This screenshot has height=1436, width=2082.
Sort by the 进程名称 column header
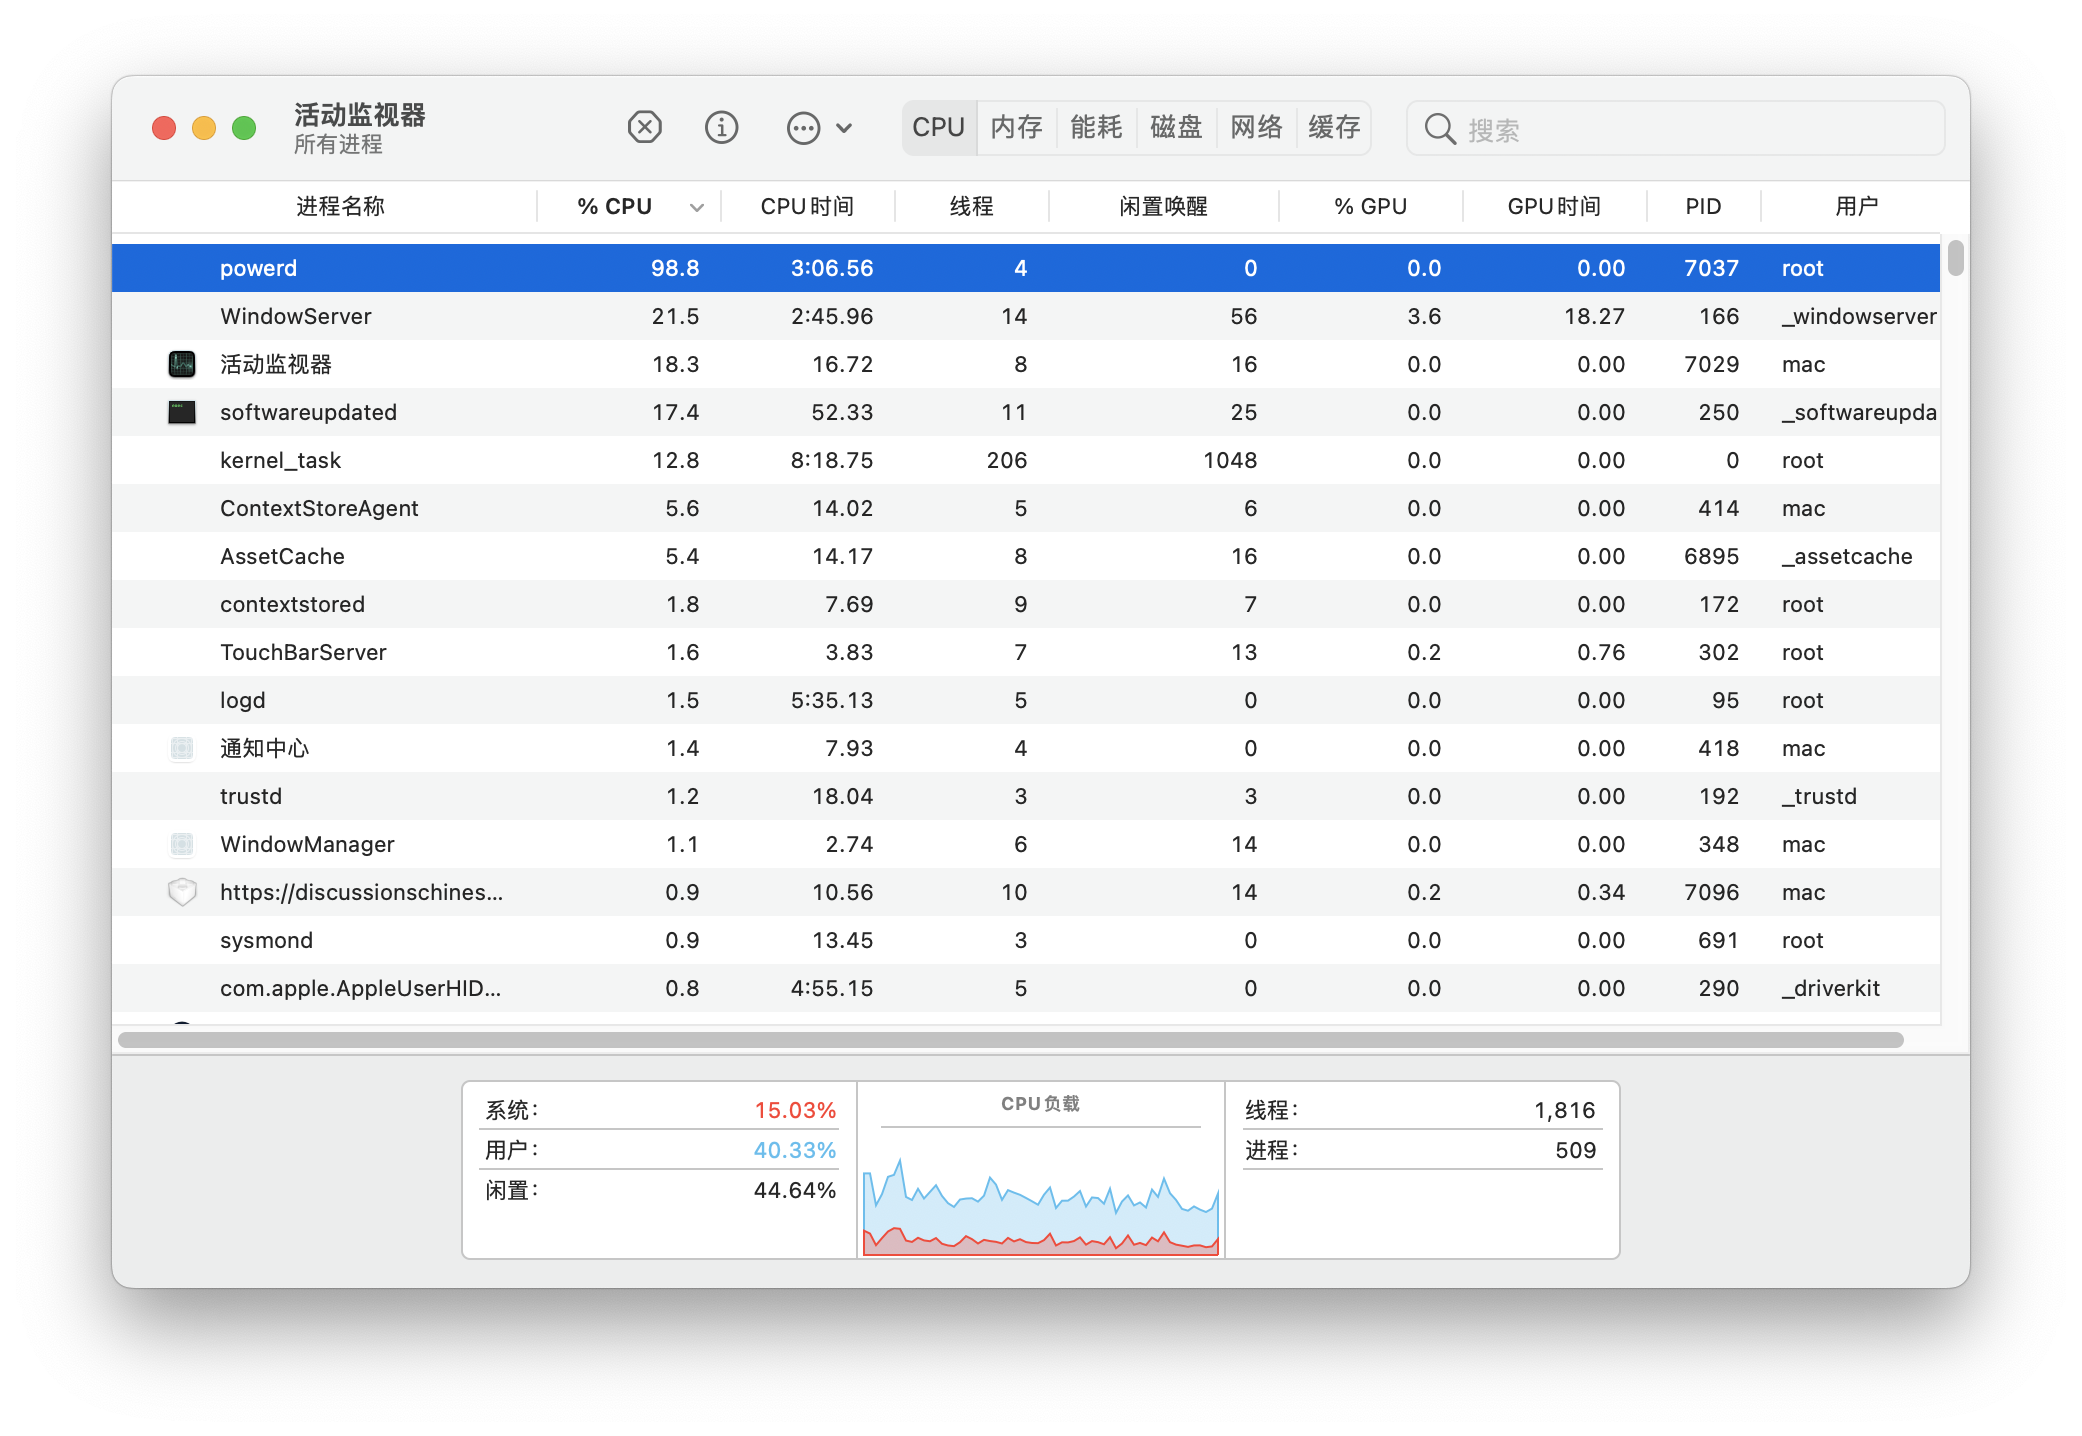tap(340, 207)
